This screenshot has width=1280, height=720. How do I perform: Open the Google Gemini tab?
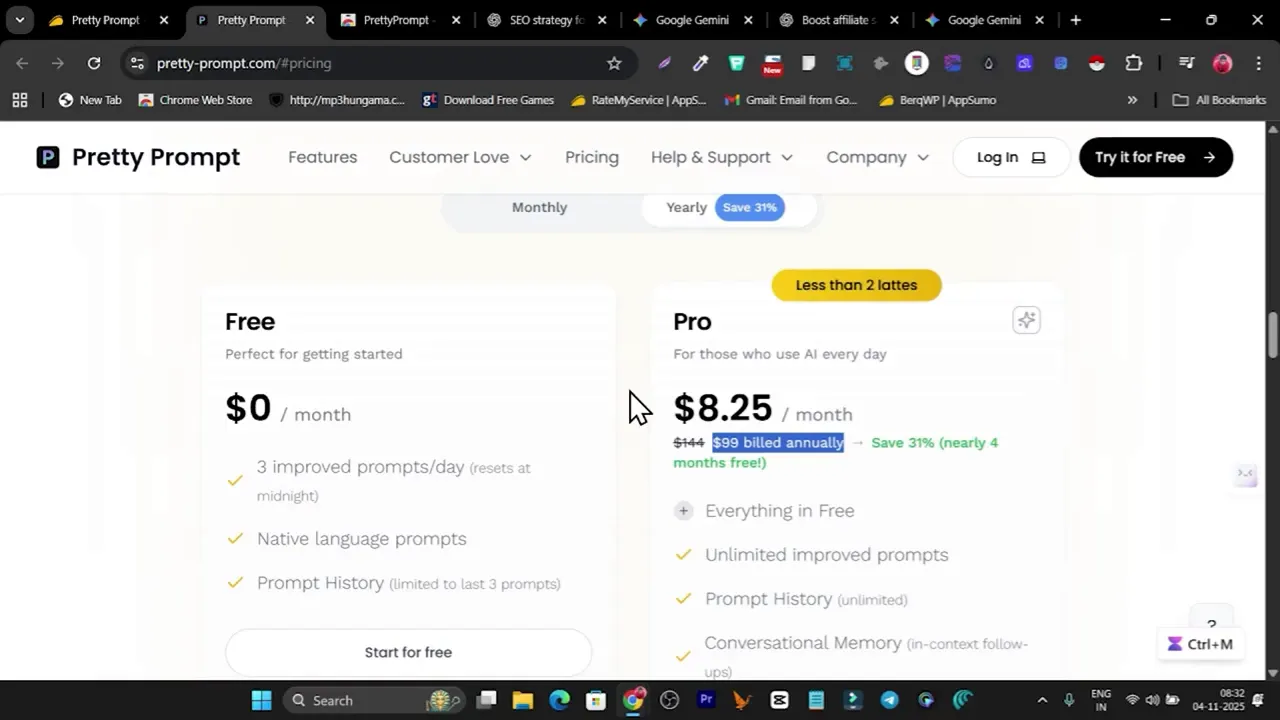pyautogui.click(x=690, y=19)
